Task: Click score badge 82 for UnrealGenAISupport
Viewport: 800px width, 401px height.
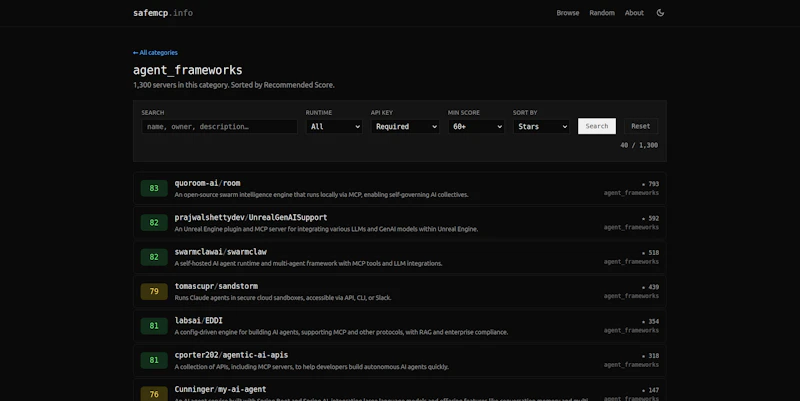Action: (x=154, y=222)
